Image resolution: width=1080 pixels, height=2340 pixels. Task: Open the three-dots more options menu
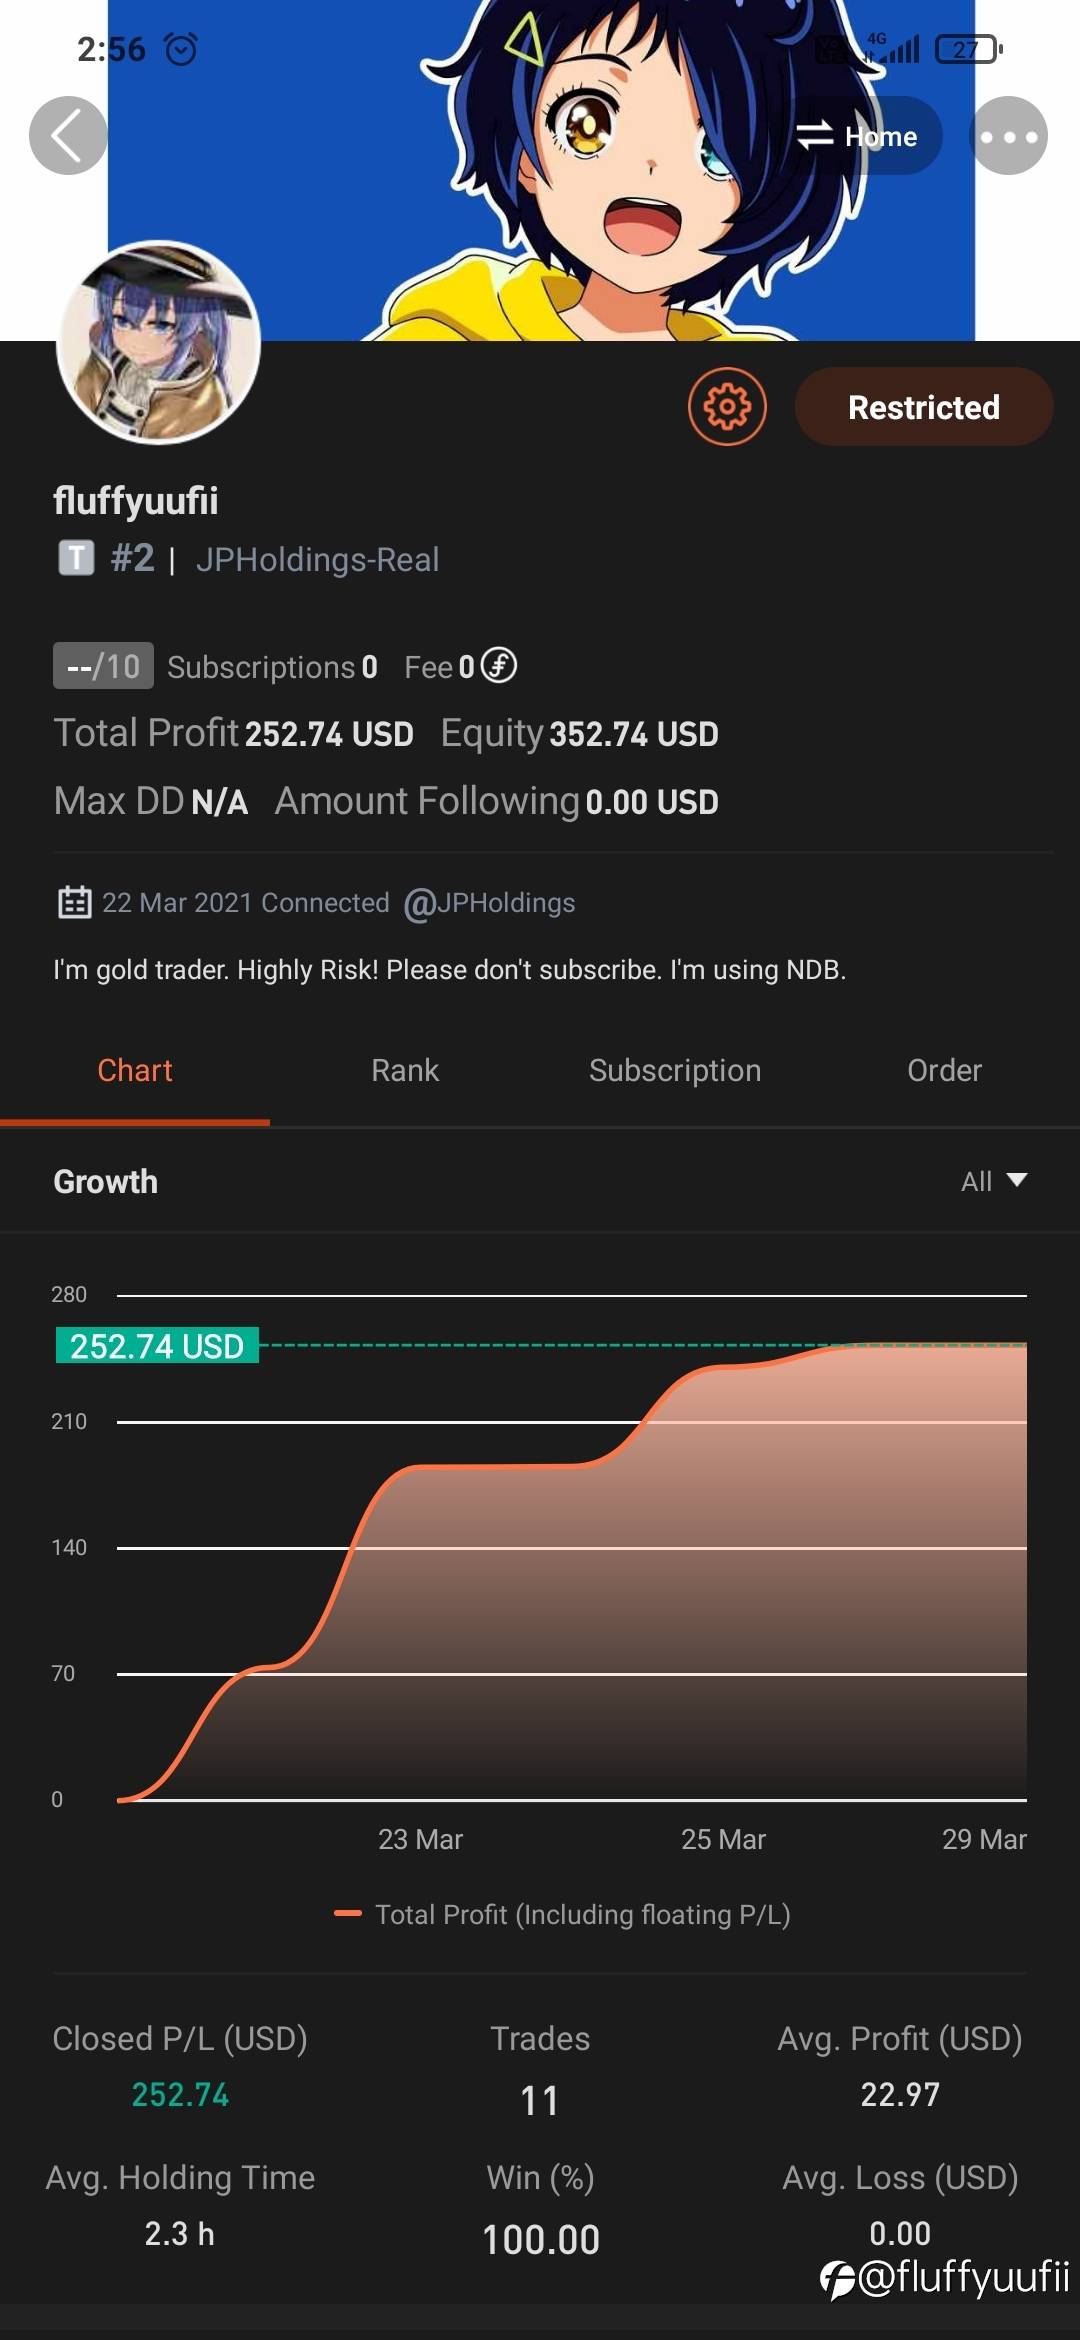[1008, 136]
